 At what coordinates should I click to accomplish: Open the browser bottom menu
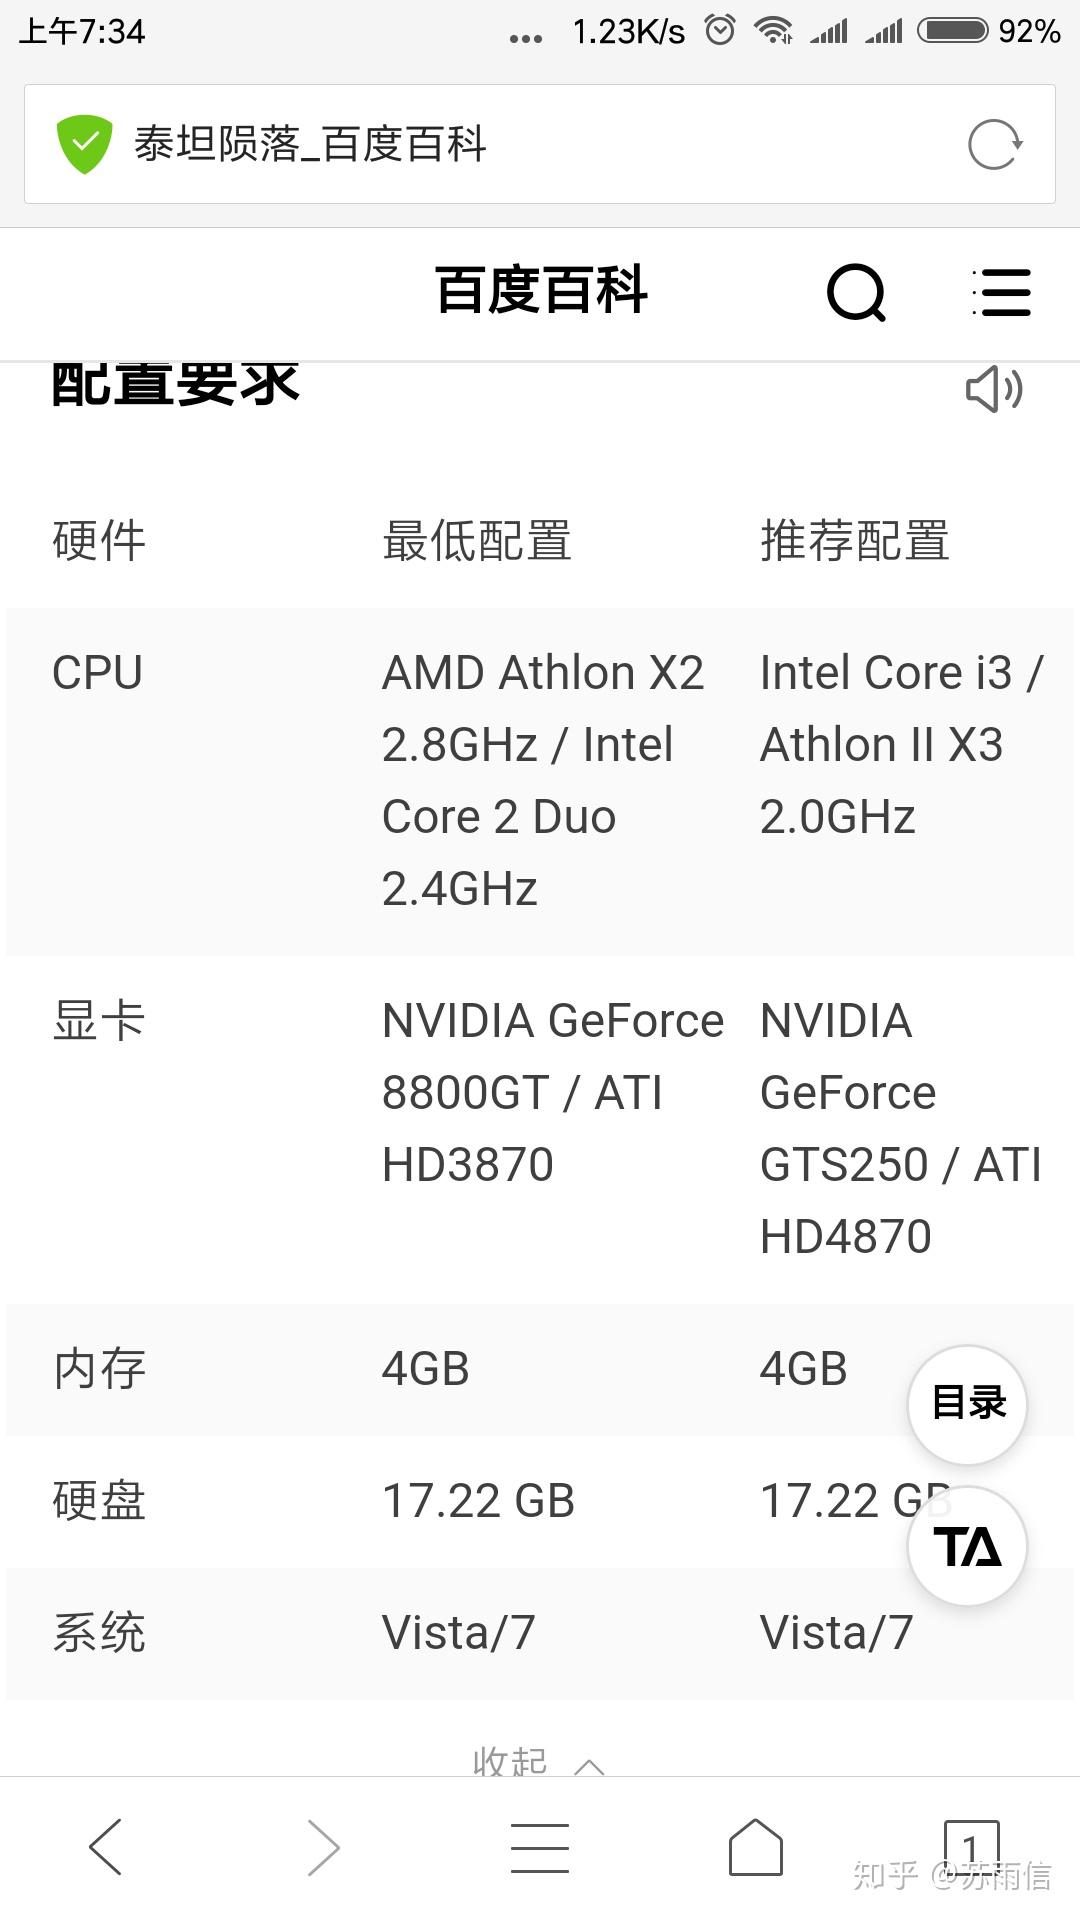pyautogui.click(x=540, y=1846)
